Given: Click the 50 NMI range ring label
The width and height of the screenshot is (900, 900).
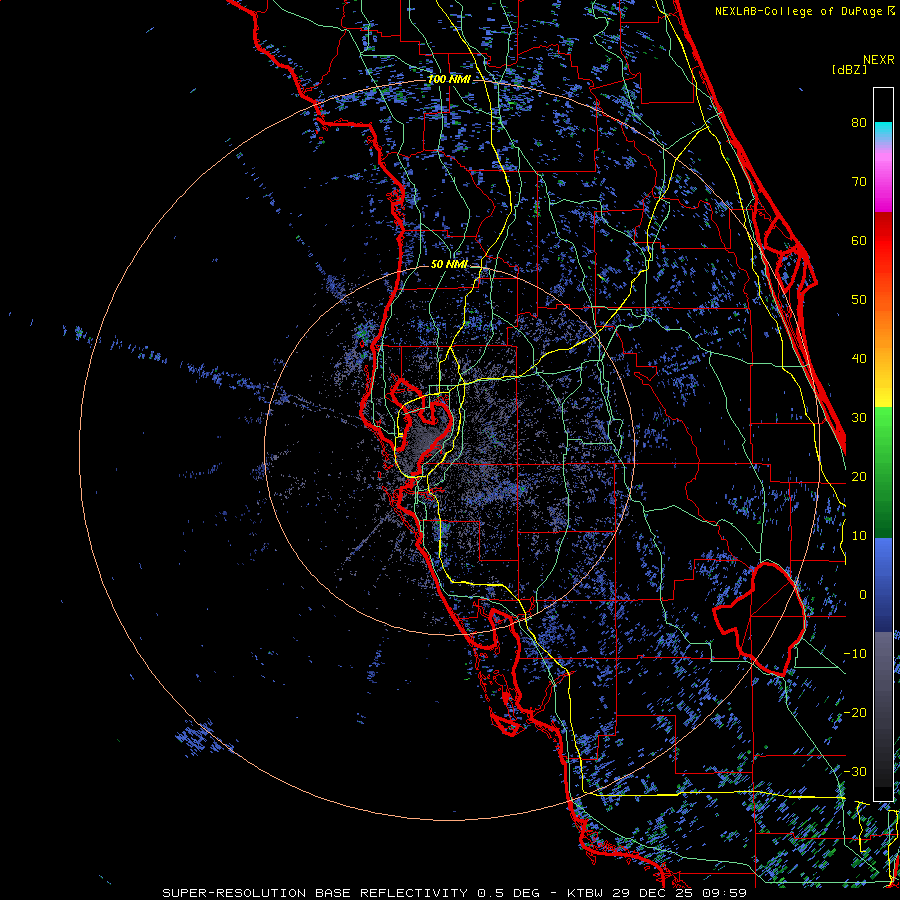Looking at the screenshot, I should point(449,264).
